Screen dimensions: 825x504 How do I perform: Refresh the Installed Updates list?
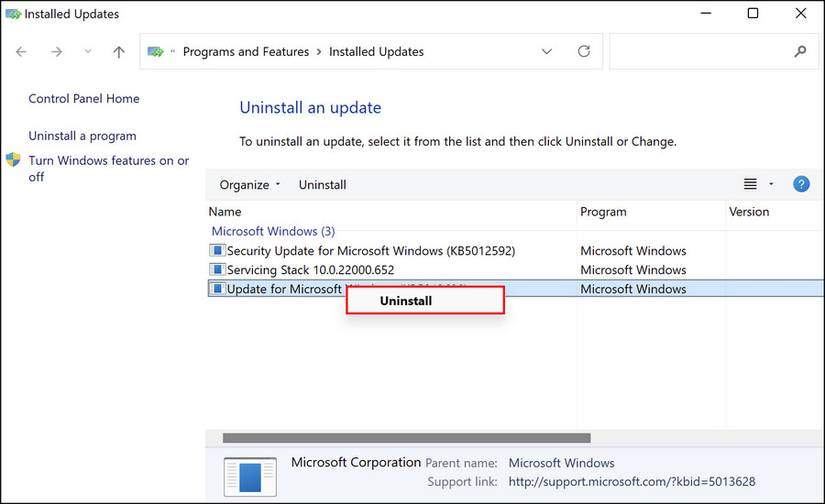[583, 51]
